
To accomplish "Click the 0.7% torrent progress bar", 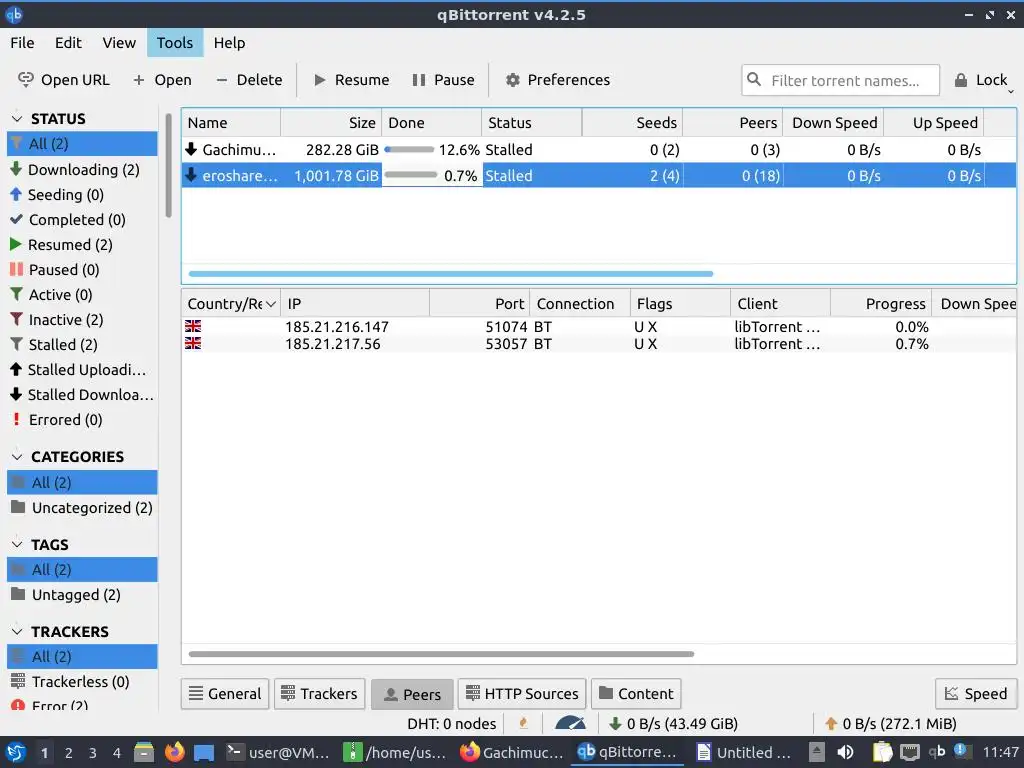I will point(411,175).
